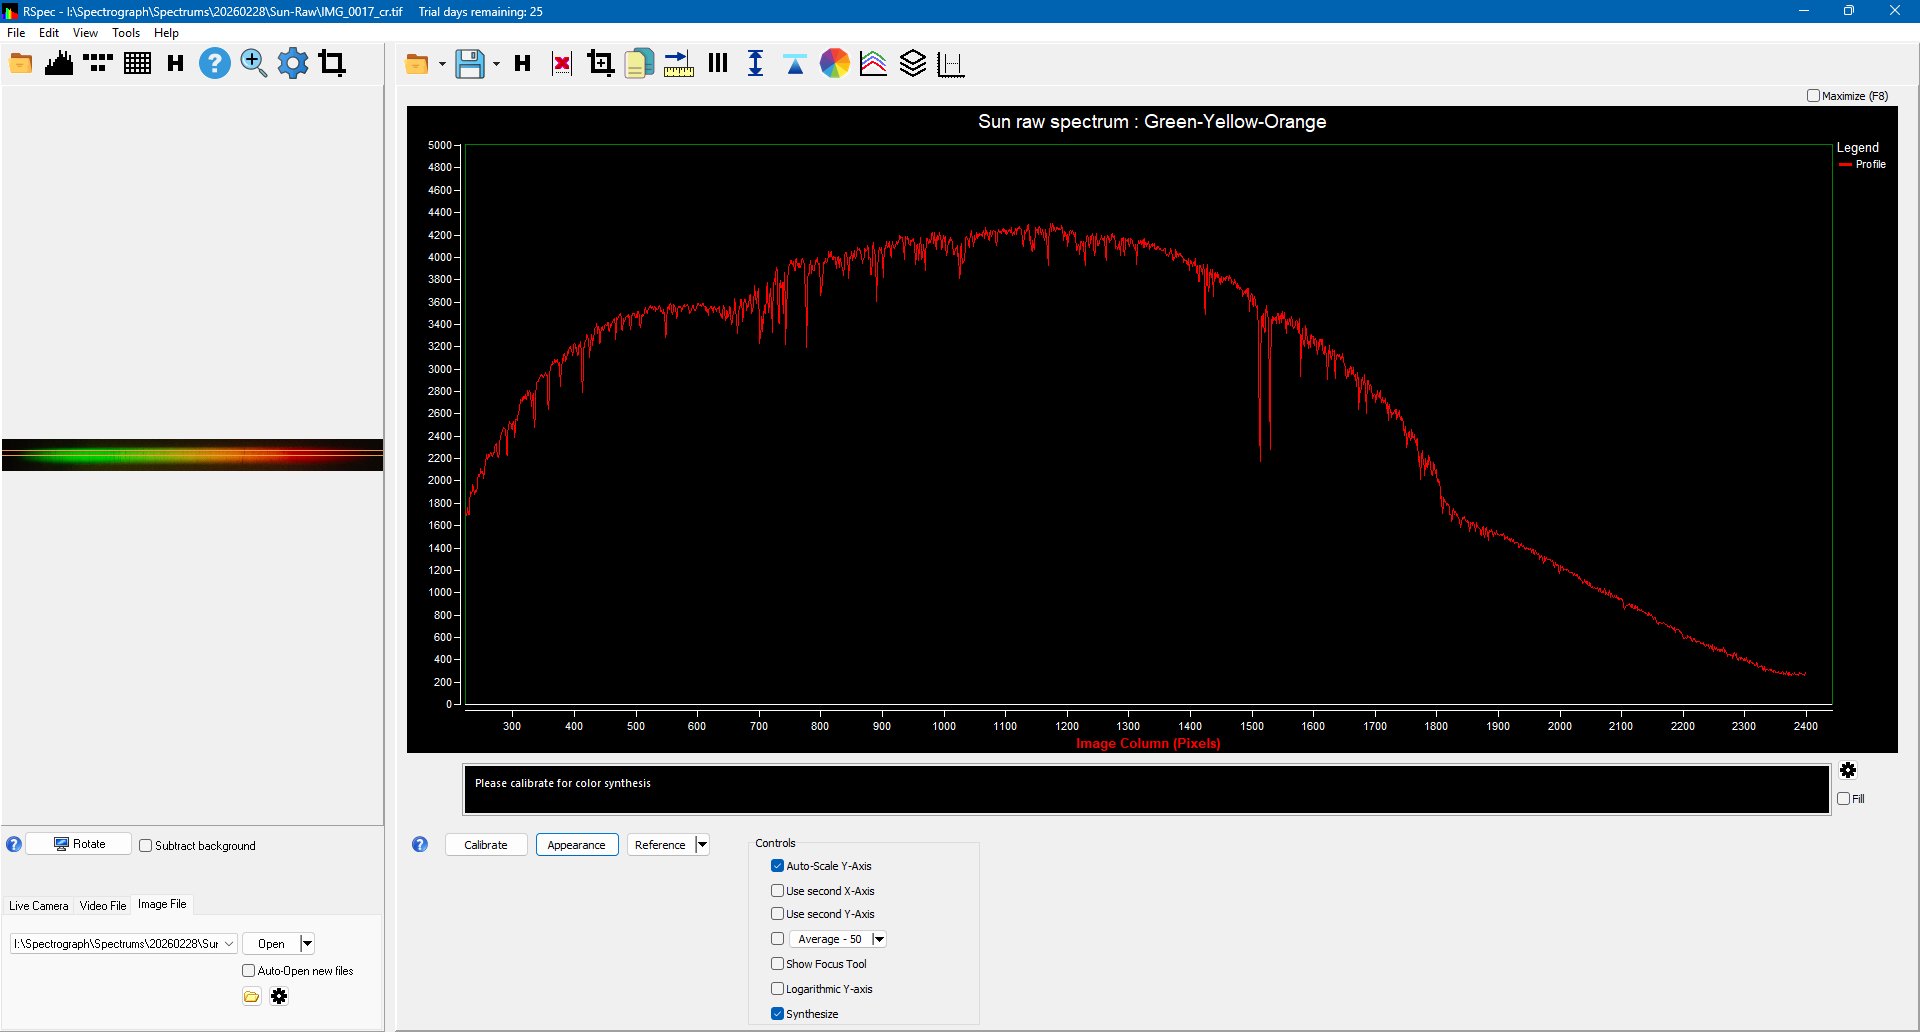This screenshot has height=1032, width=1920.
Task: Click the save floppy disk icon
Action: (470, 65)
